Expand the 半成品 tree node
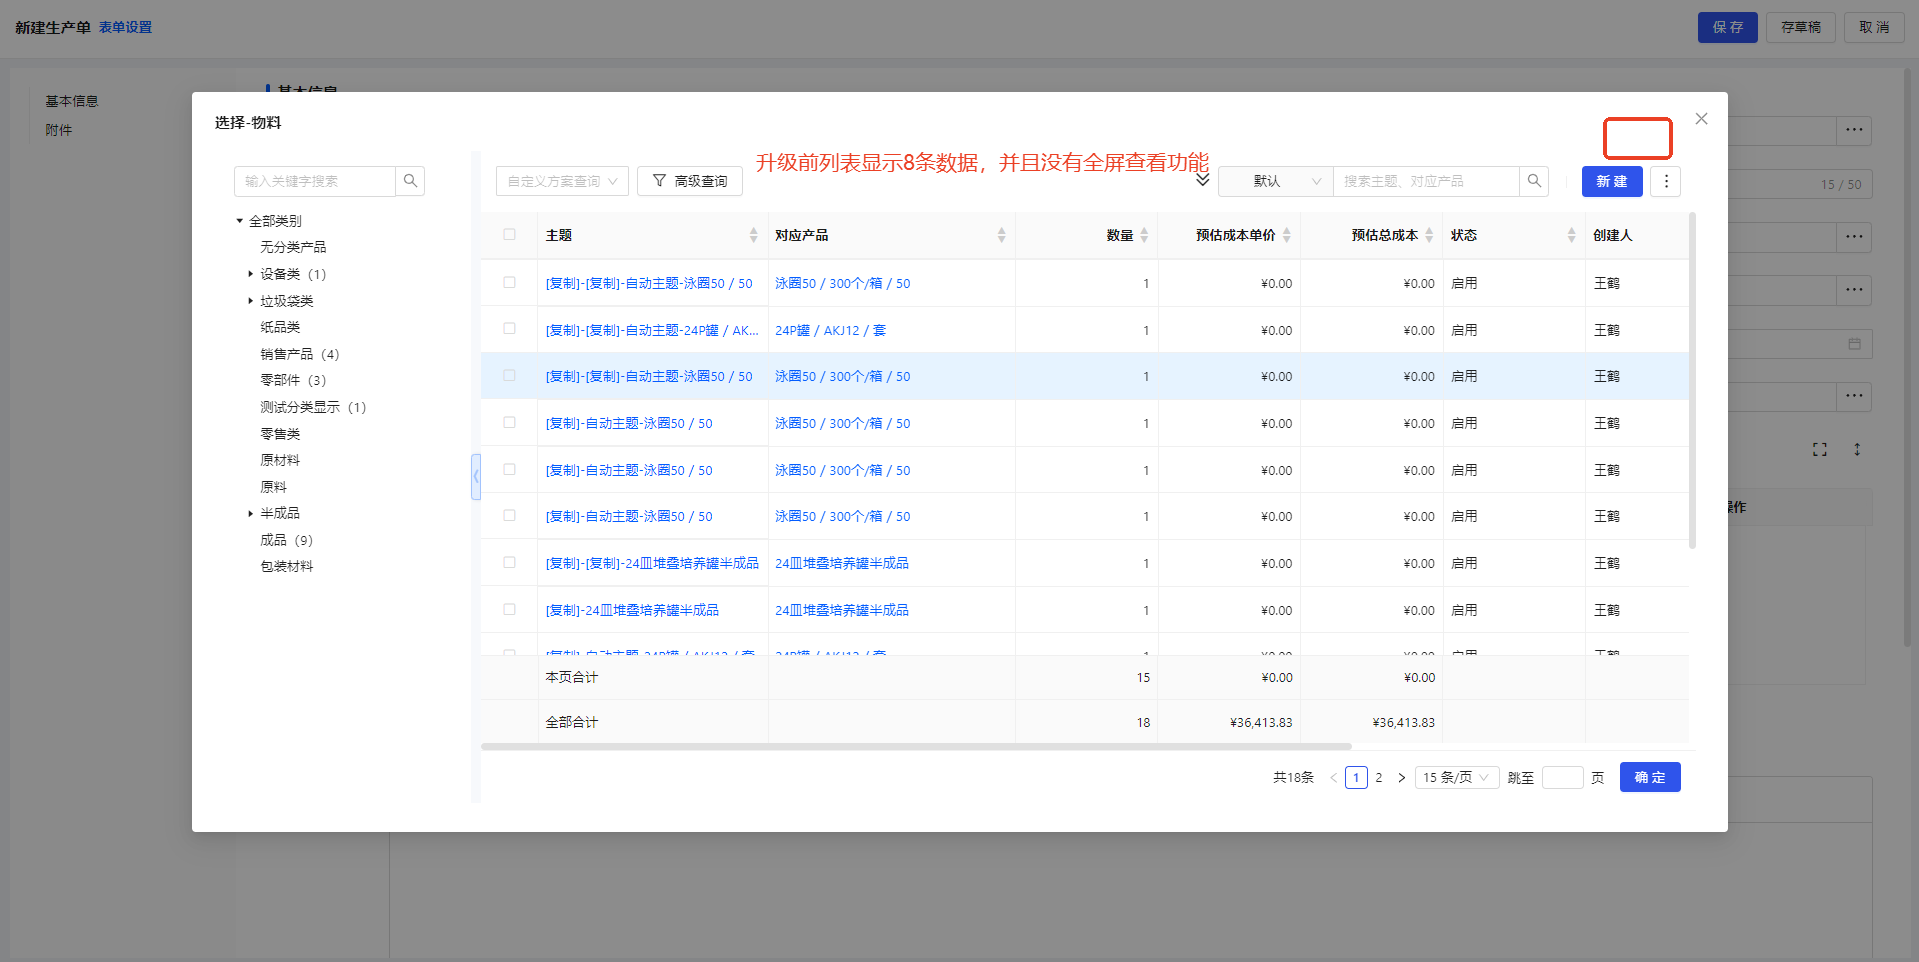The height and width of the screenshot is (962, 1919). [x=250, y=513]
